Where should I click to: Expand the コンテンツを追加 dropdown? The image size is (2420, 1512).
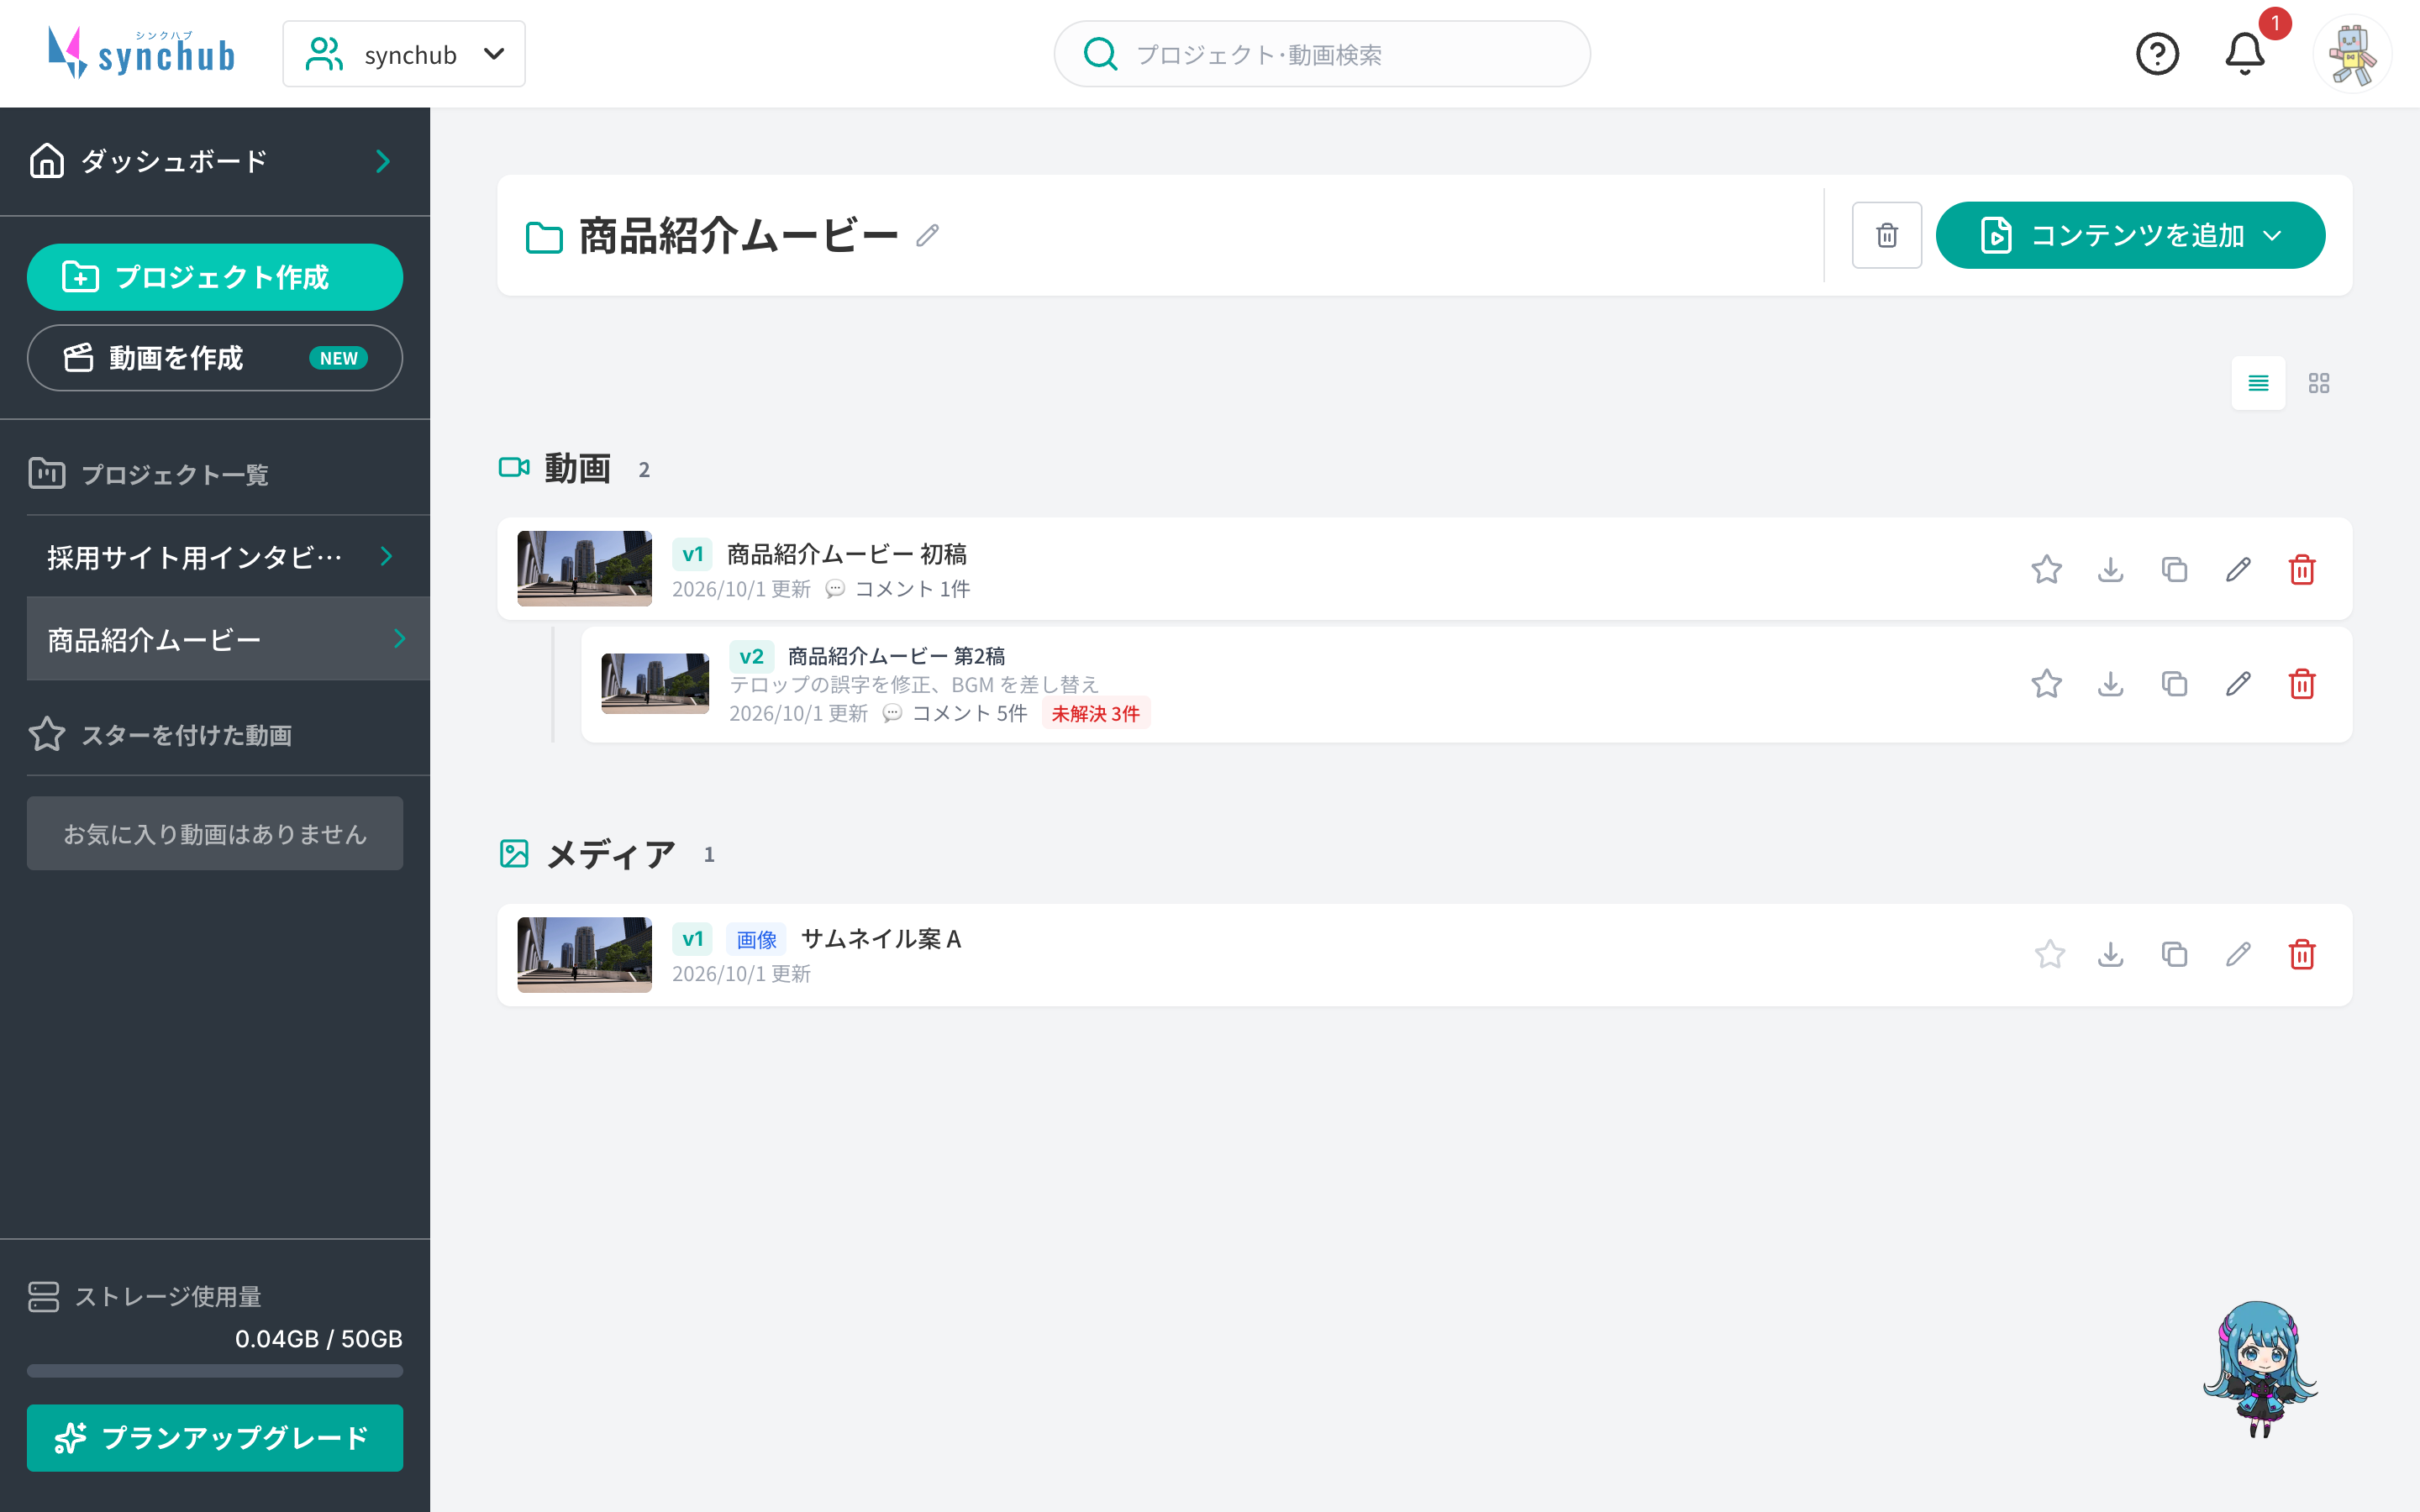coord(2130,235)
